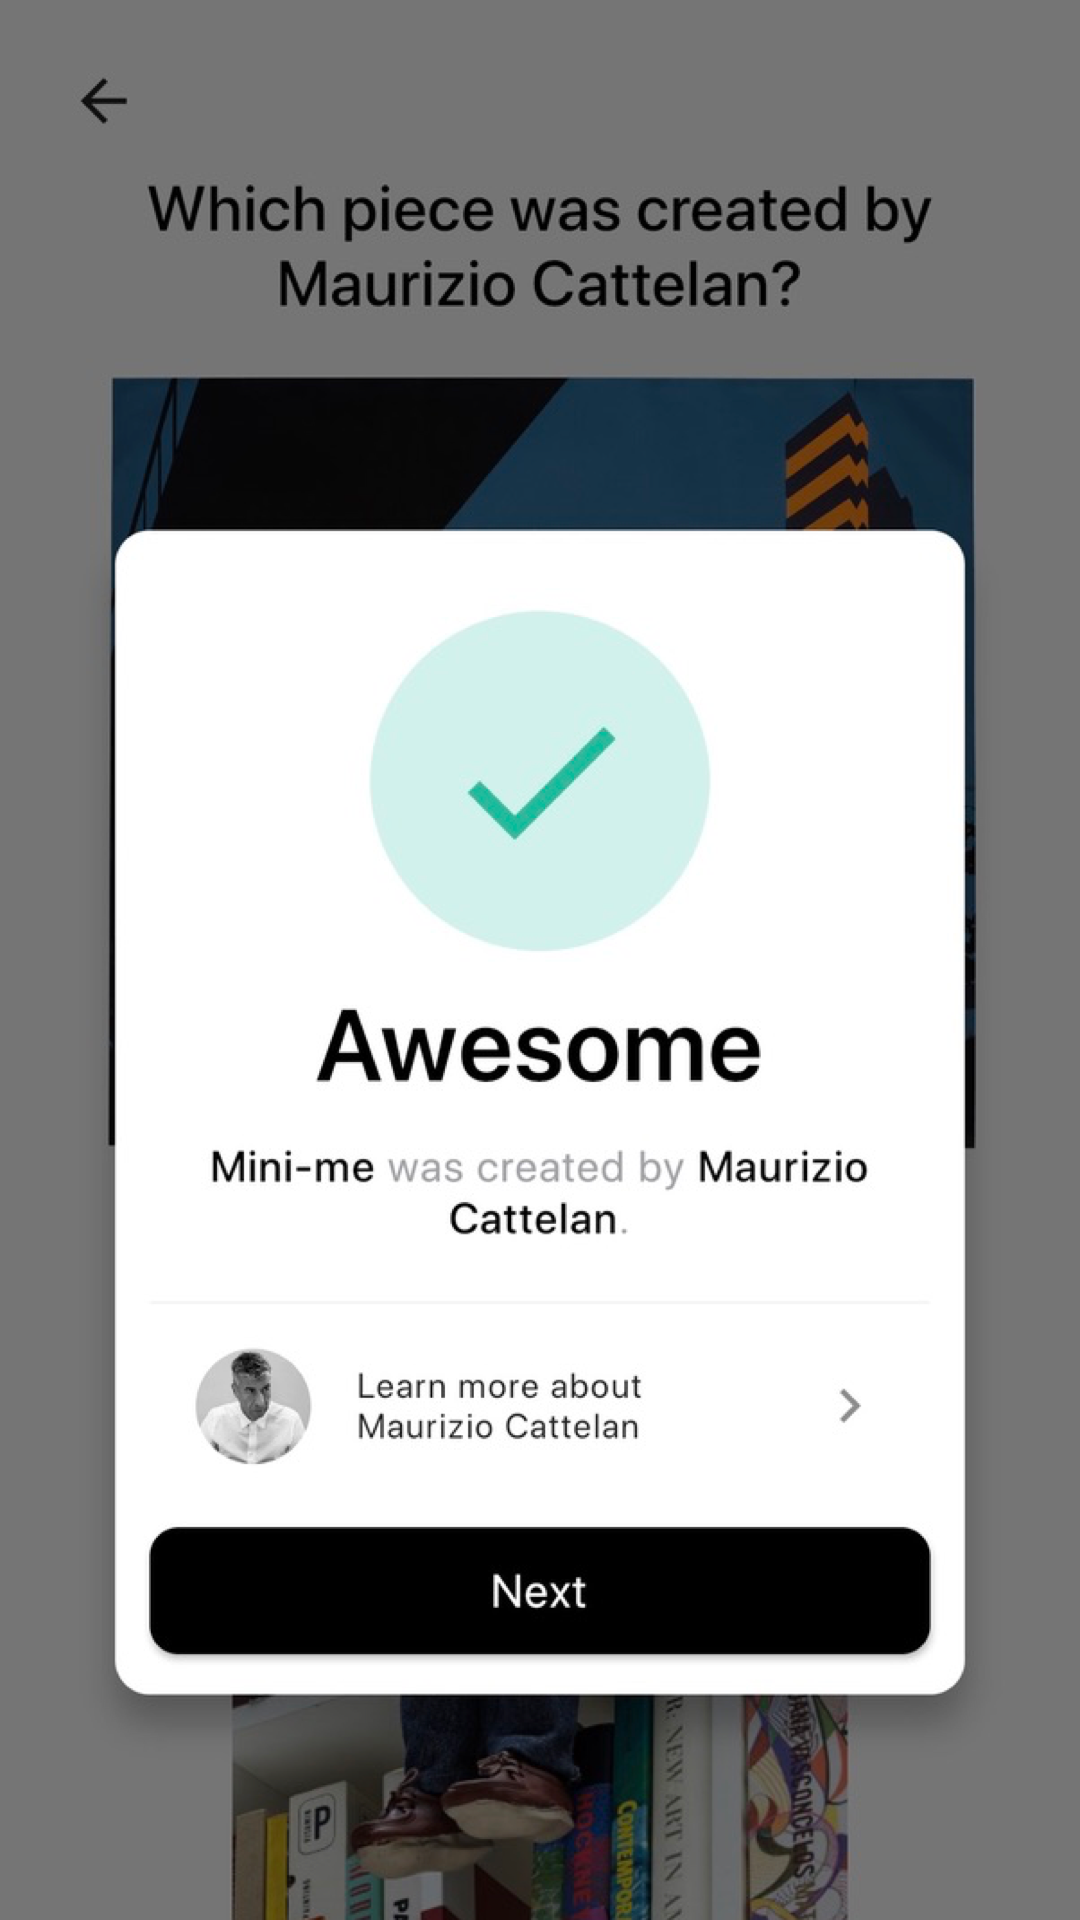1080x1920 pixels.
Task: Select the dark building artwork image
Action: click(x=540, y=454)
